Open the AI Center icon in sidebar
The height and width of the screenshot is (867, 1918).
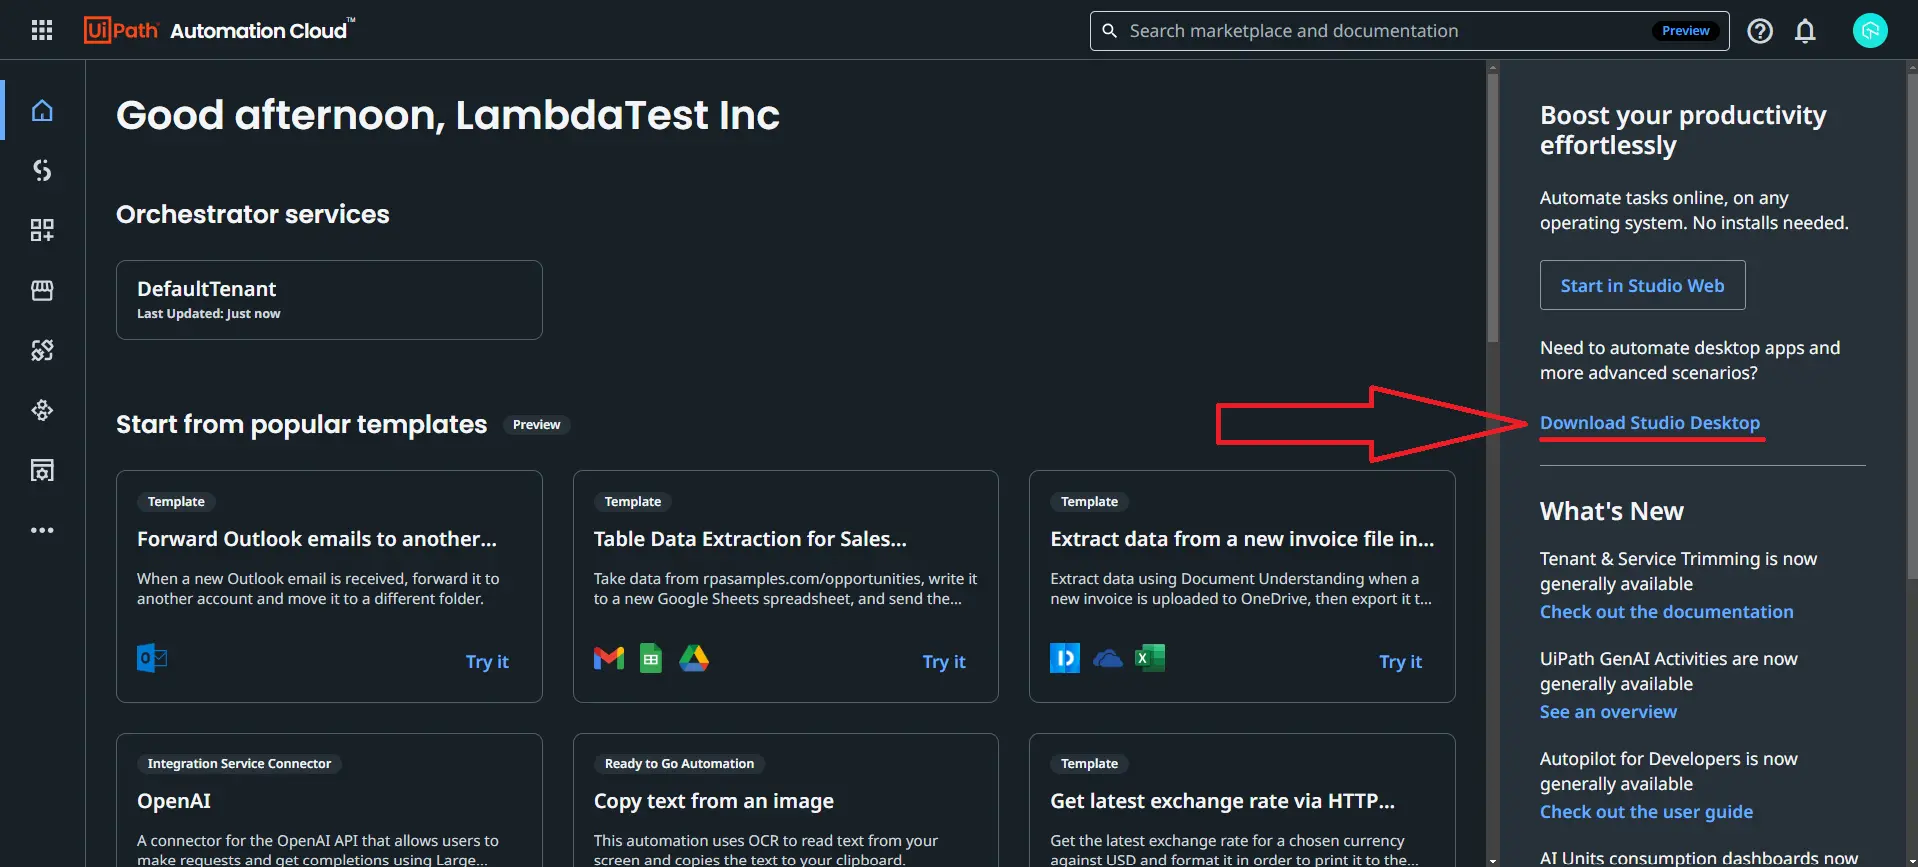(42, 410)
